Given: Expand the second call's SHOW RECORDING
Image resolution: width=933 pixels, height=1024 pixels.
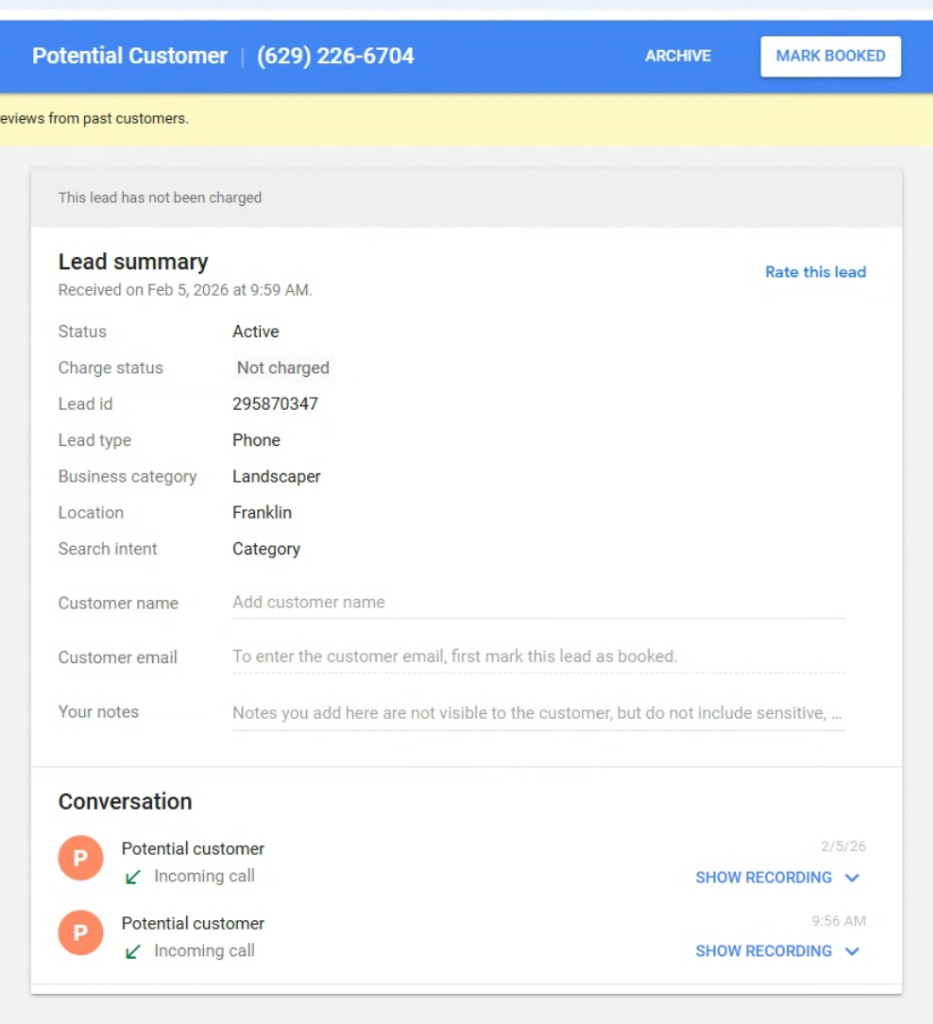Looking at the screenshot, I should (x=763, y=951).
